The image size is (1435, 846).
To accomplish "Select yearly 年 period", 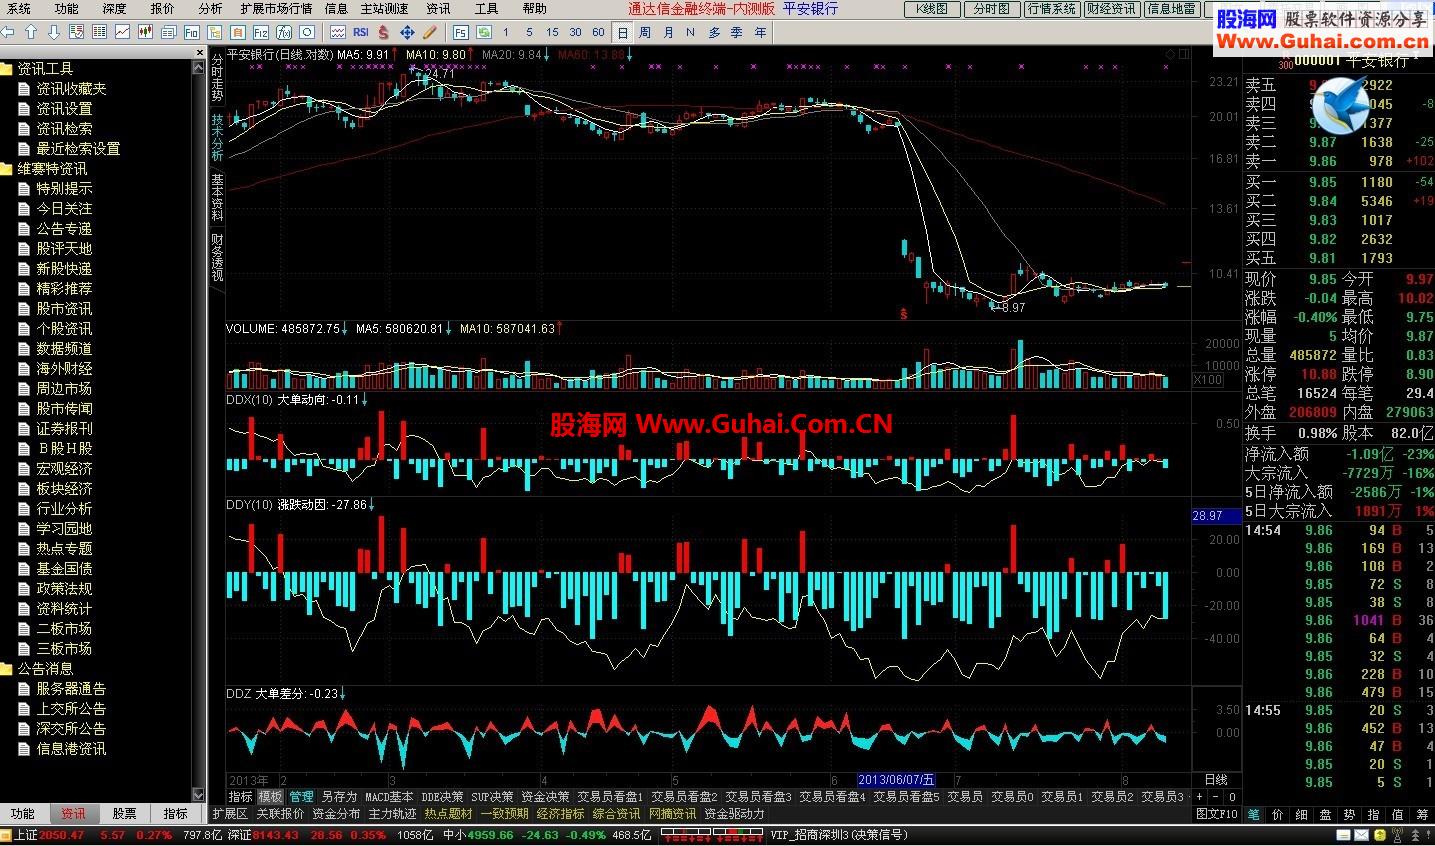I will [x=760, y=32].
